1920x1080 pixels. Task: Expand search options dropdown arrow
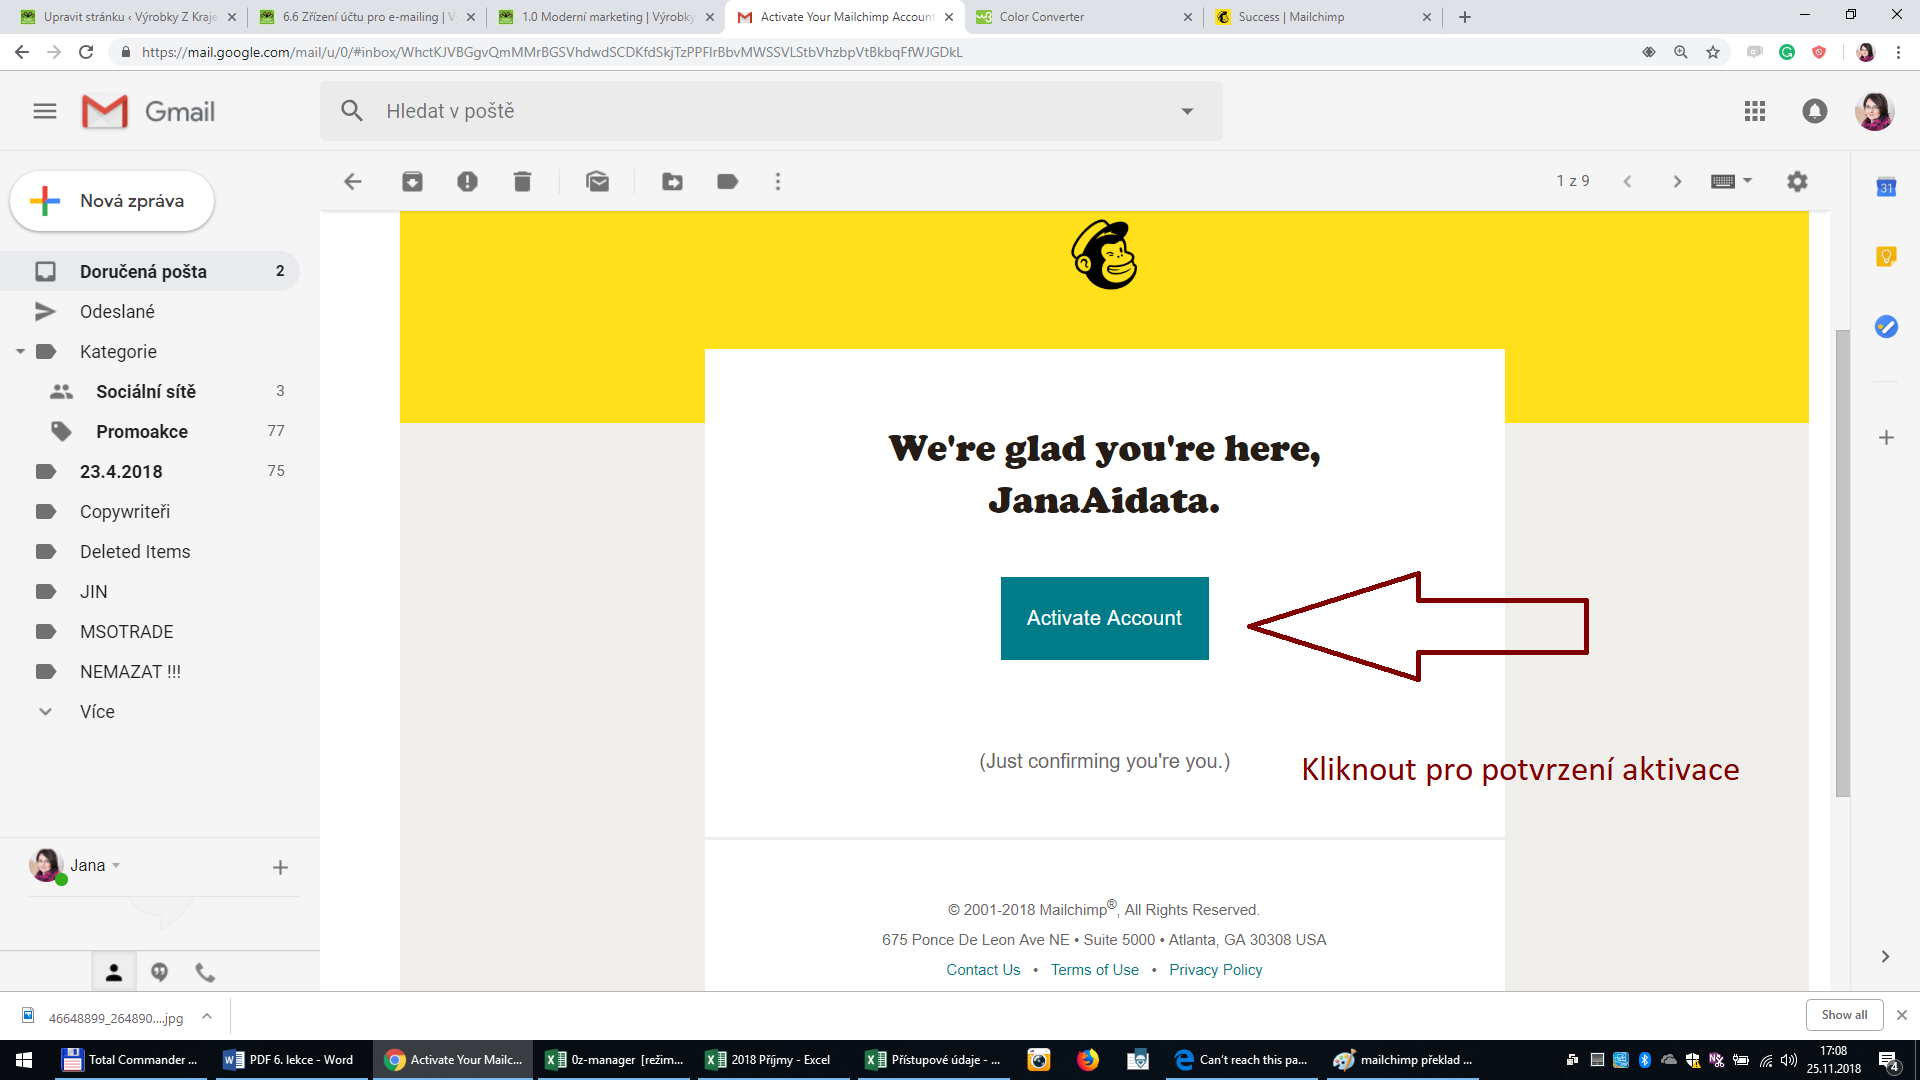click(x=1187, y=111)
